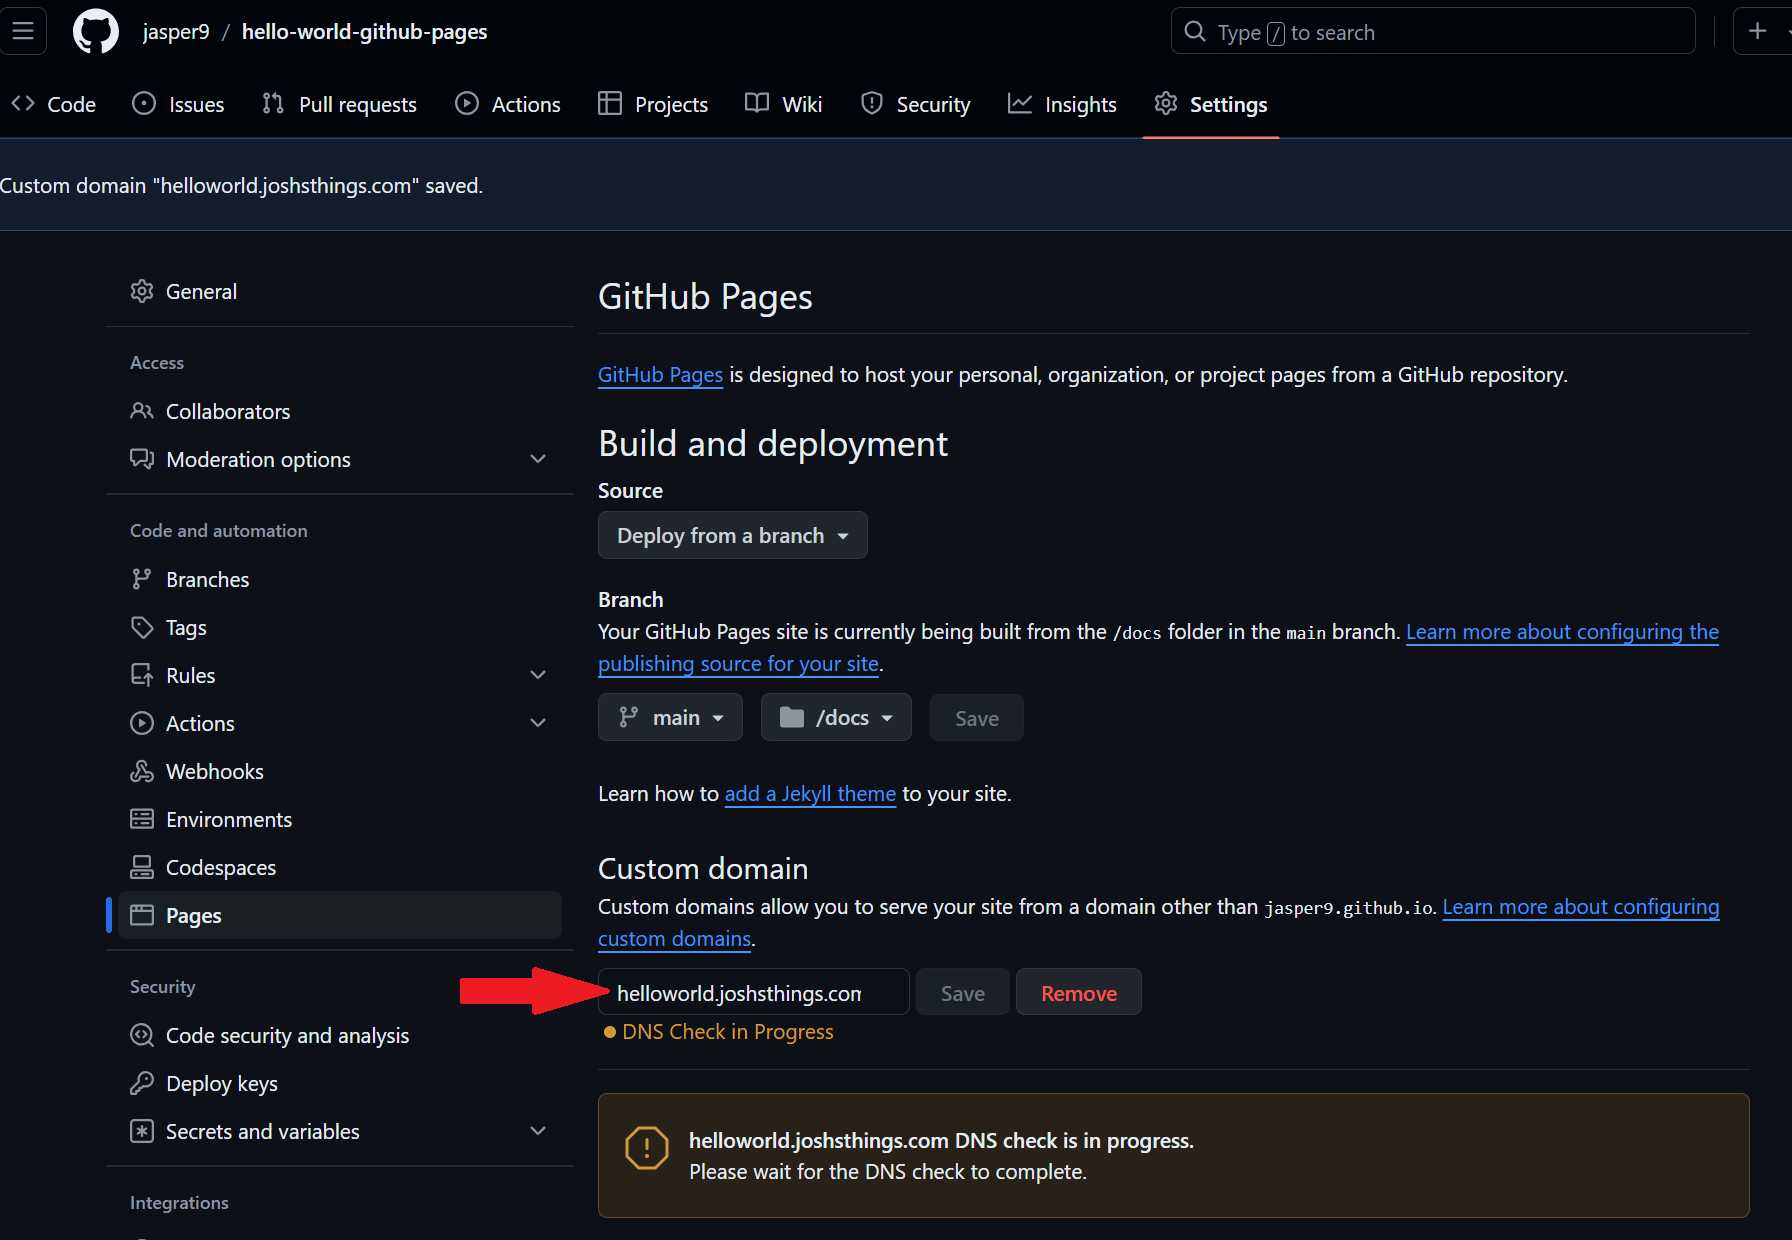Screen dimensions: 1792x1240
Task: Select the Branches icon in the sidebar
Action: (142, 578)
